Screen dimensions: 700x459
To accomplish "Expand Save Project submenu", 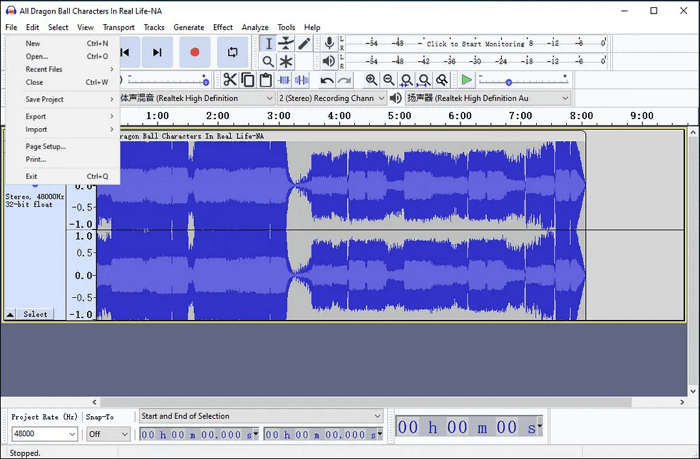I will [x=63, y=99].
